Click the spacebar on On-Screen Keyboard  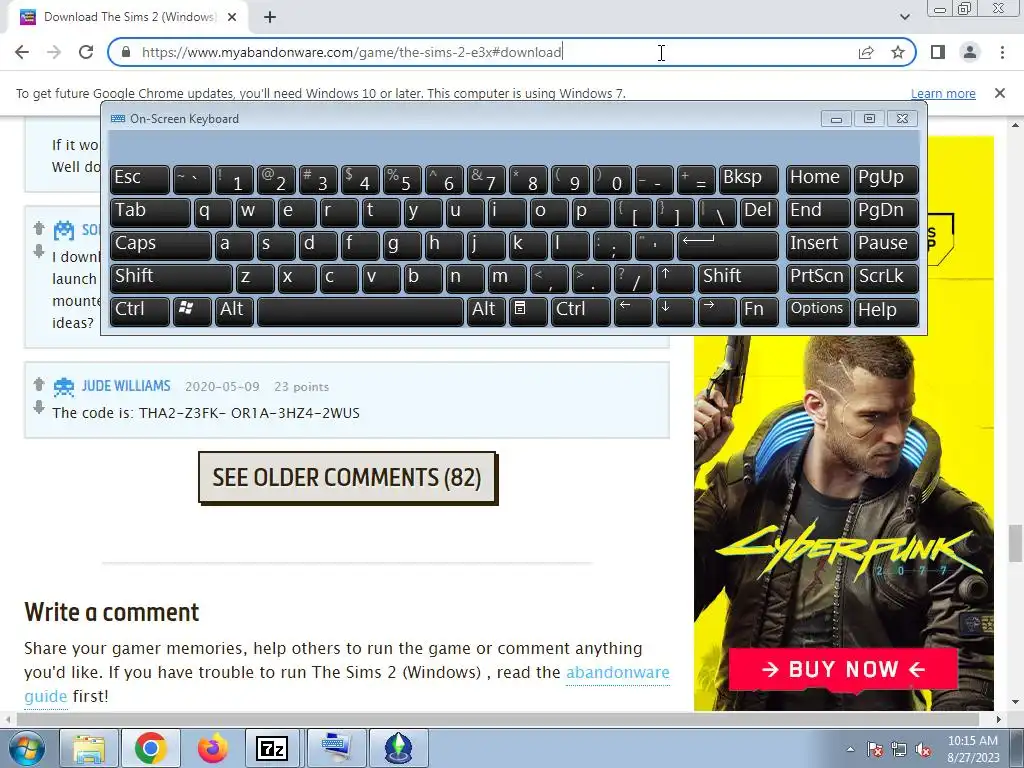tap(360, 311)
